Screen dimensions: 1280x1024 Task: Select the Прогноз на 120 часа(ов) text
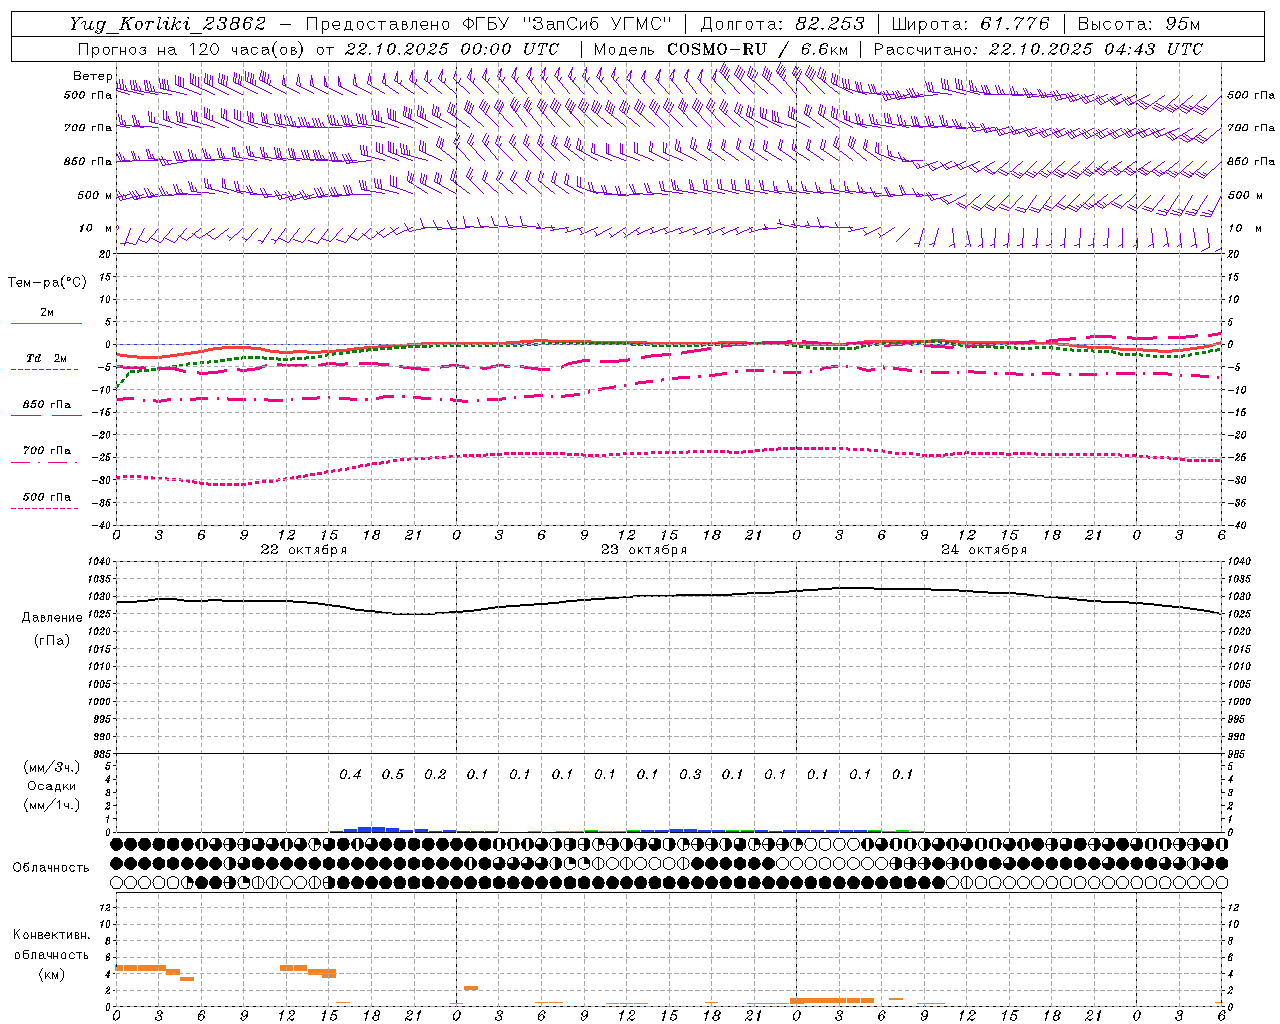[x=193, y=49]
